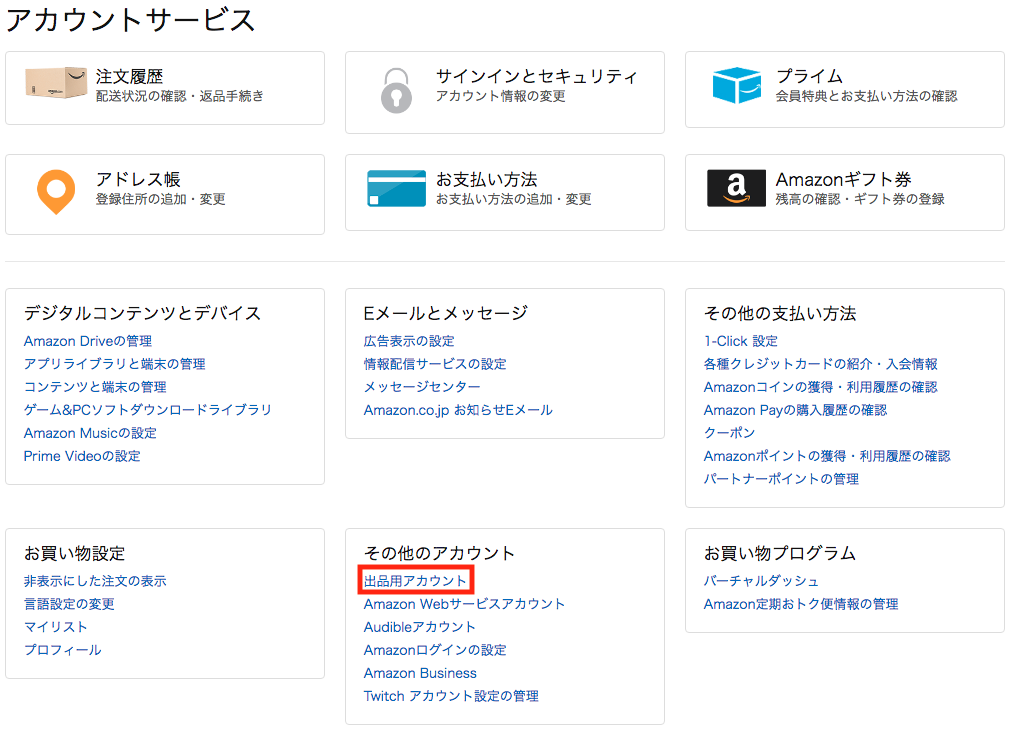The width and height of the screenshot is (1016, 730).
Task: Open Twitch アカウント設定の管理 link
Action: click(x=451, y=696)
